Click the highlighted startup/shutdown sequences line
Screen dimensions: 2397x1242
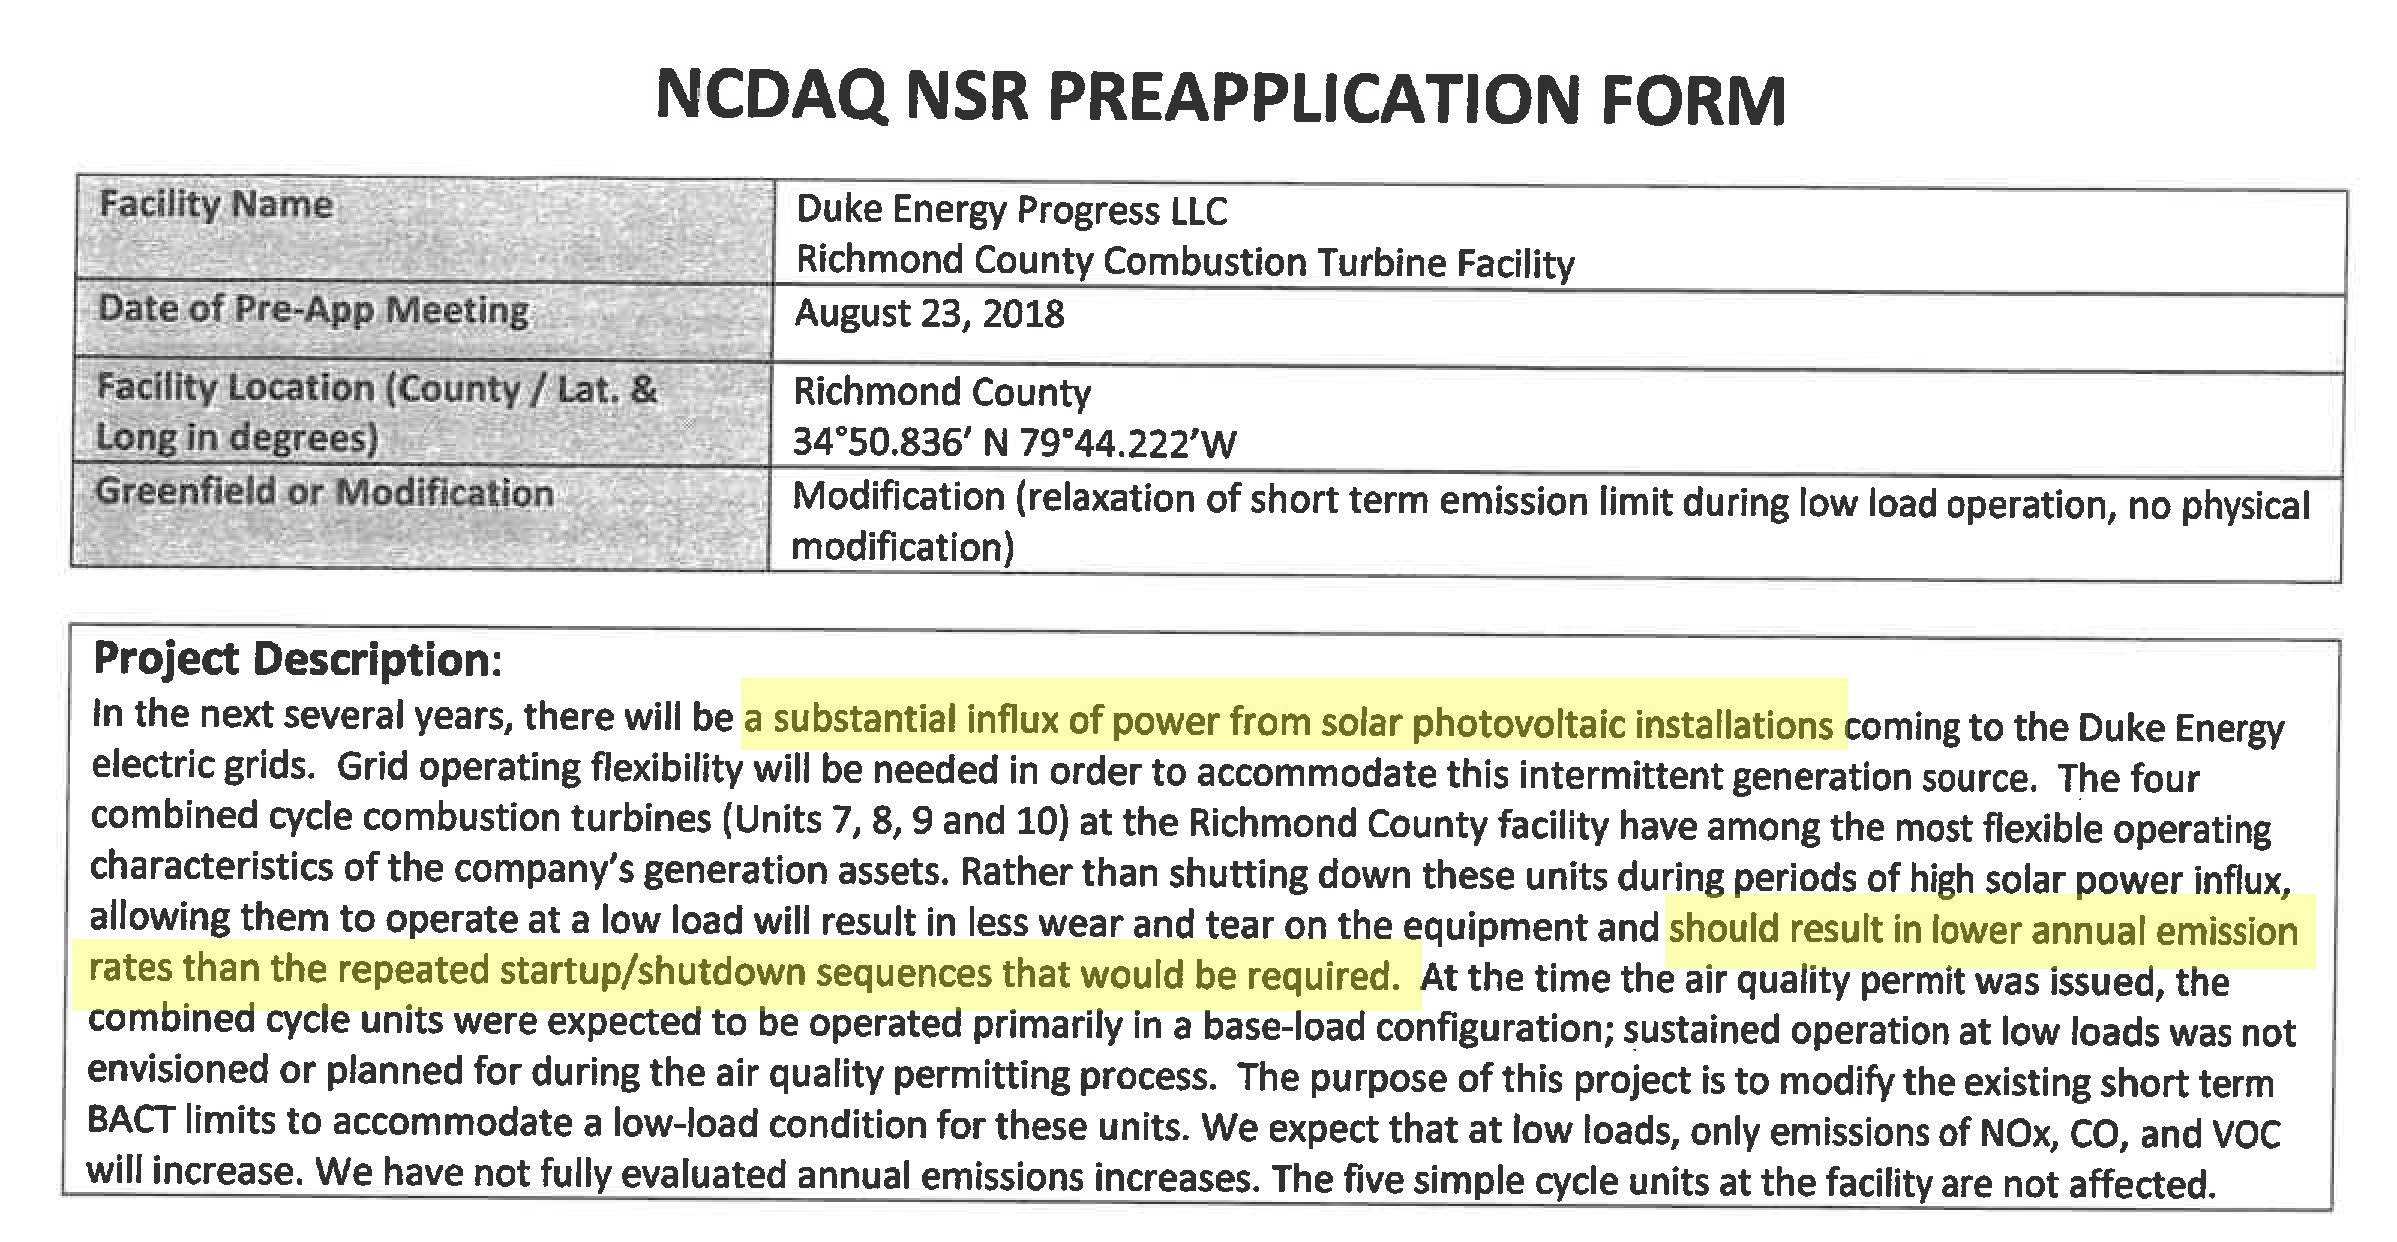(x=745, y=972)
